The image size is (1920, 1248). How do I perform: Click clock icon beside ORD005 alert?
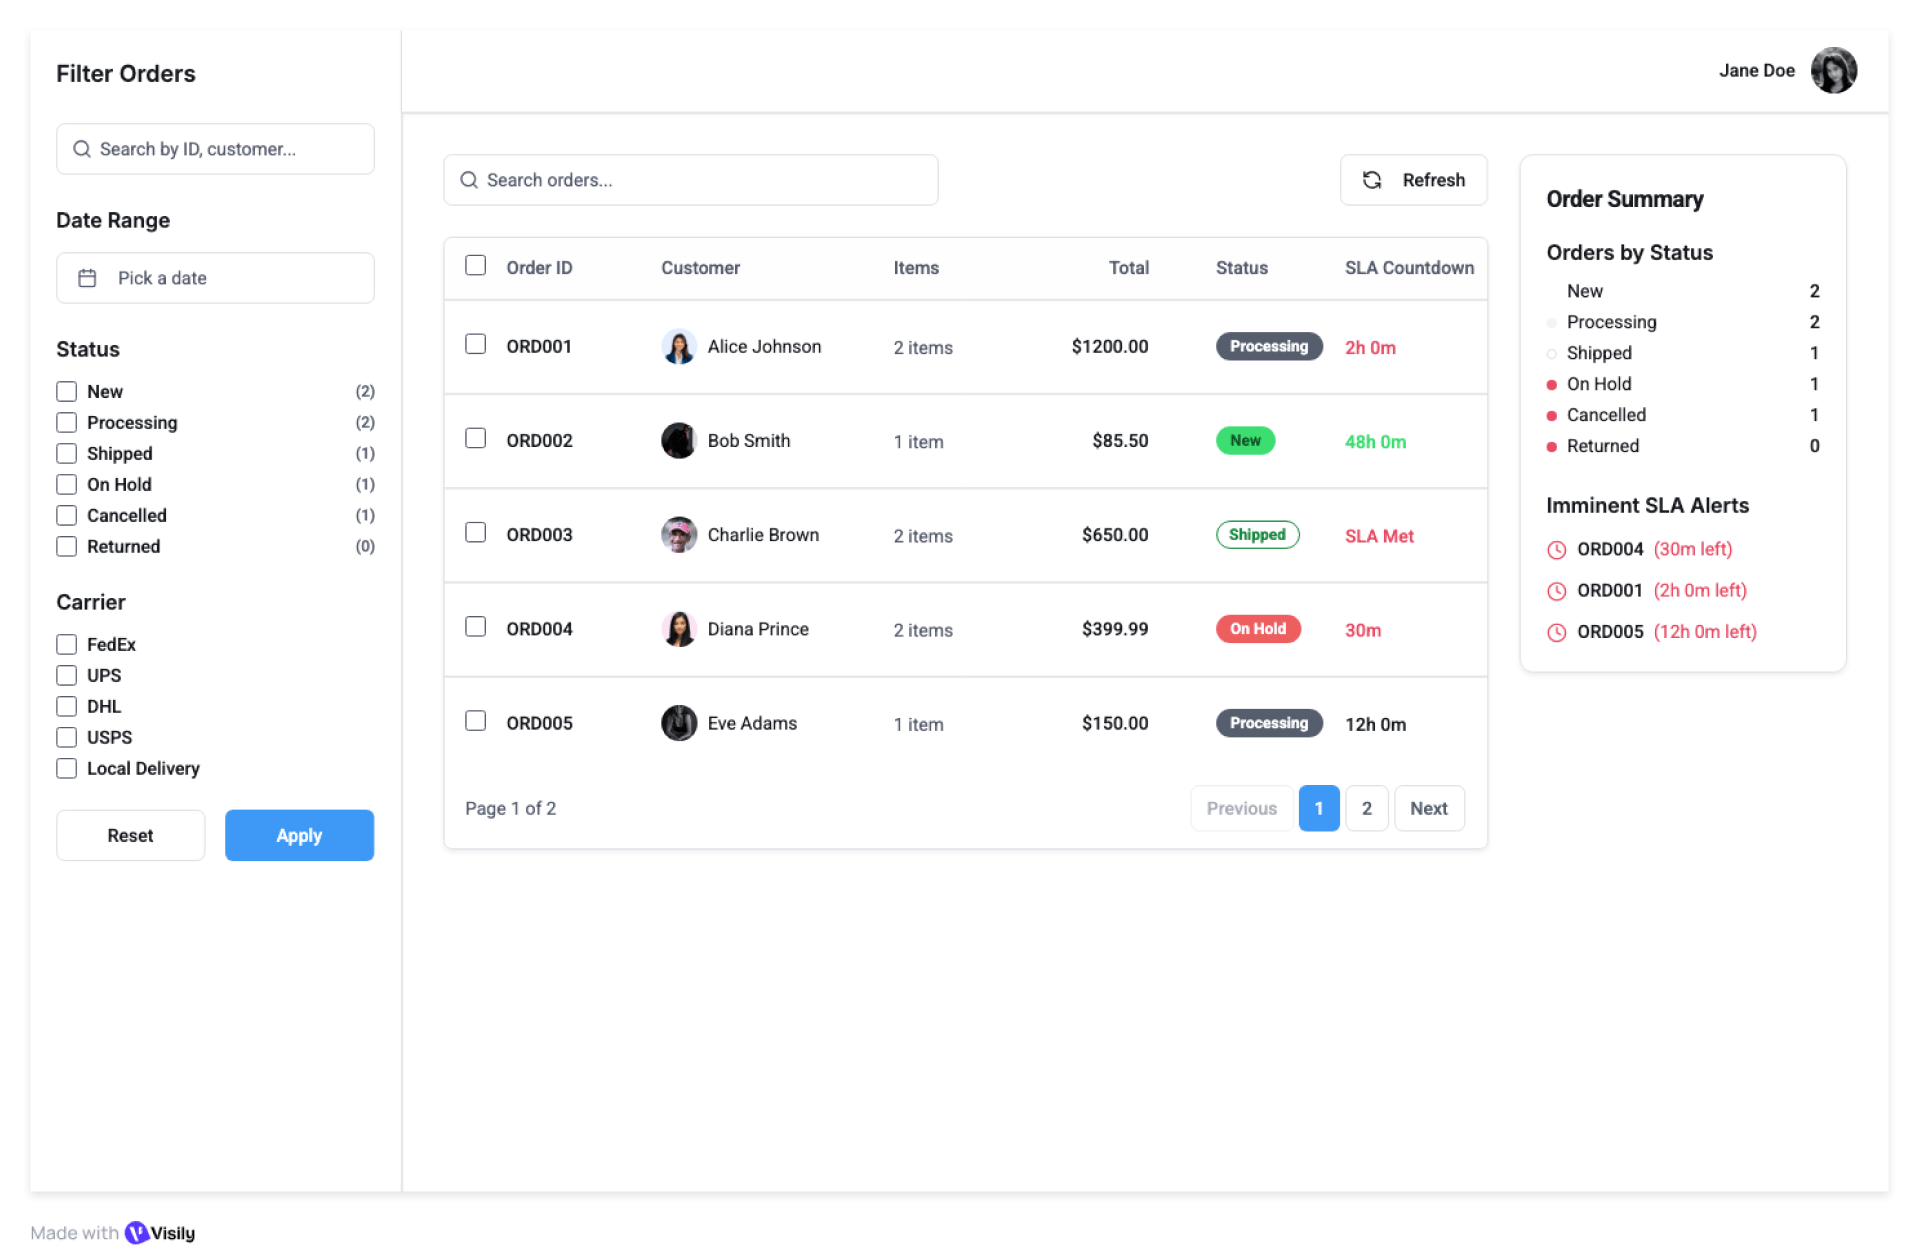pos(1556,632)
